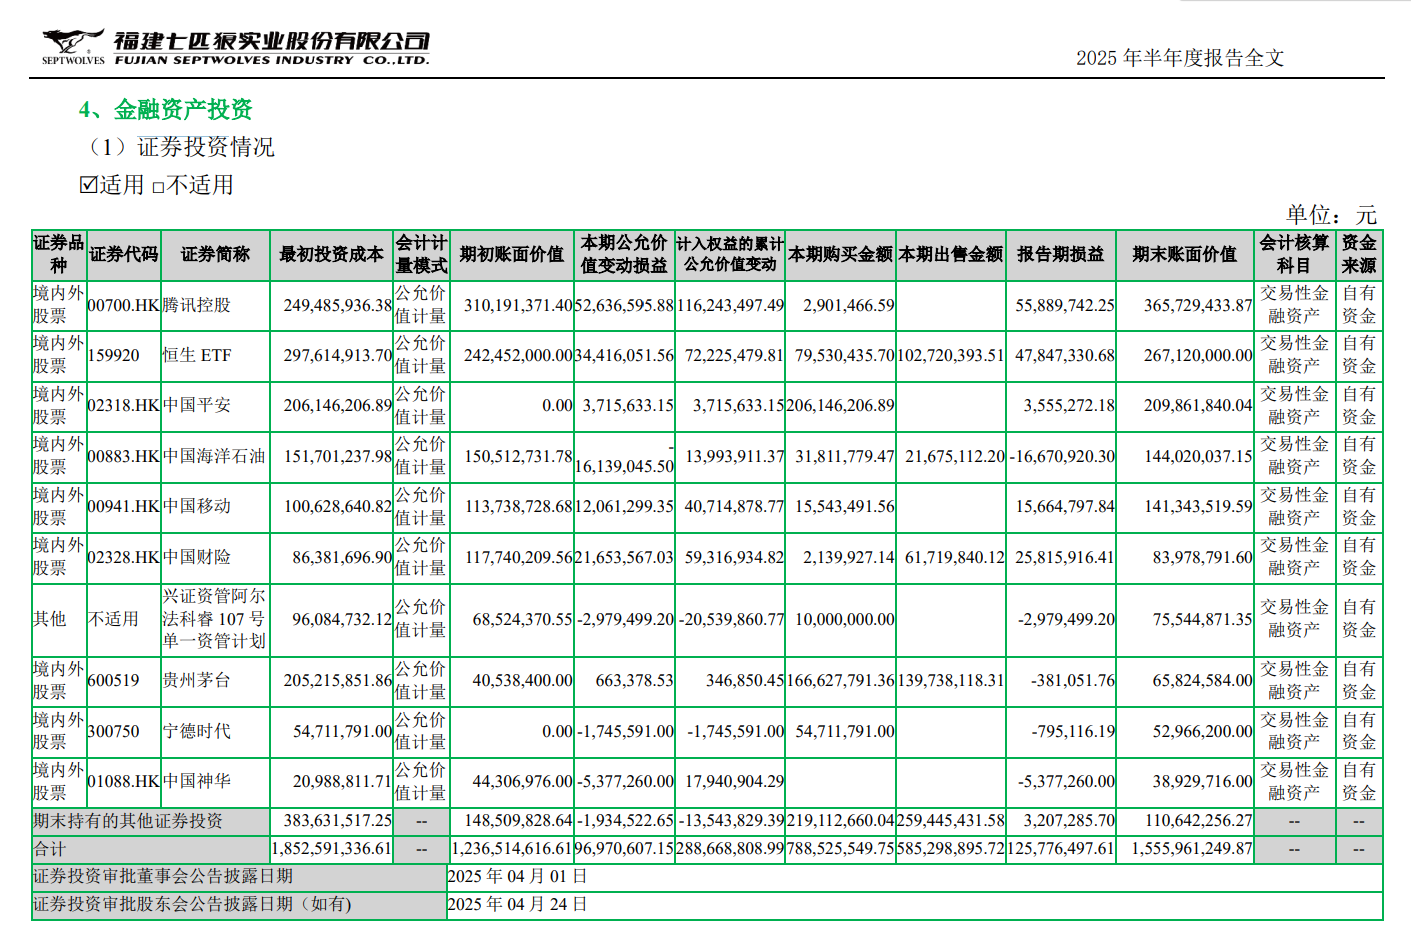Screen dimensions: 1411x928
Task: Tick the checked 适用 checkbox
Action: 88,185
